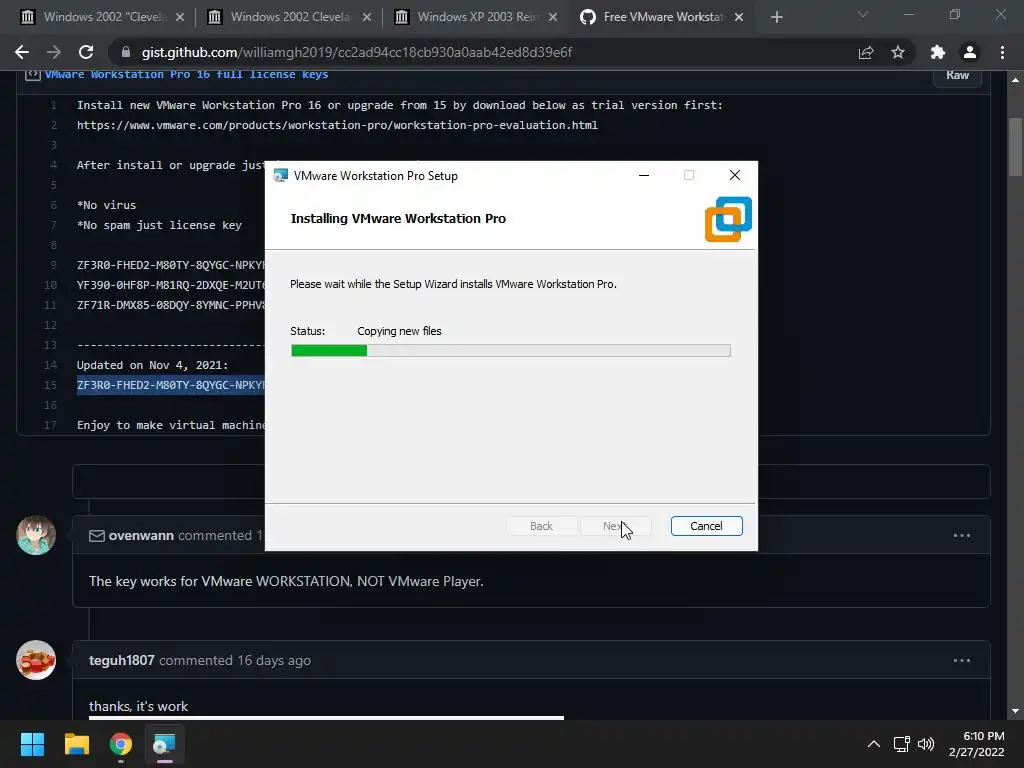This screenshot has width=1024, height=768.
Task: Click disabled Next button in setup
Action: click(615, 526)
